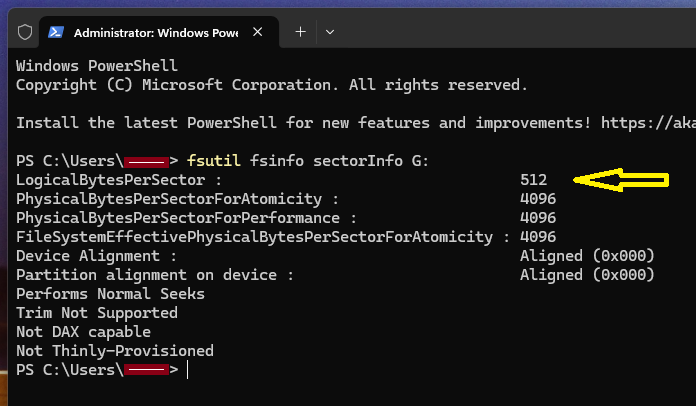Open a new tab with plus button
The height and width of the screenshot is (406, 696).
coord(300,32)
